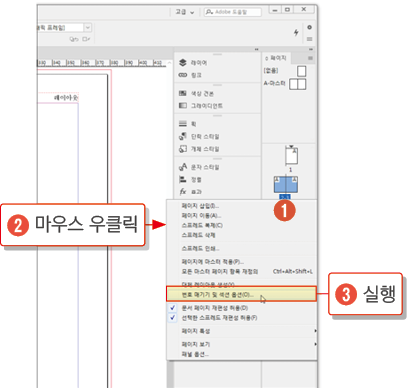Select the page 1 thumbnail
This screenshot has height=388, width=407.
point(291,156)
